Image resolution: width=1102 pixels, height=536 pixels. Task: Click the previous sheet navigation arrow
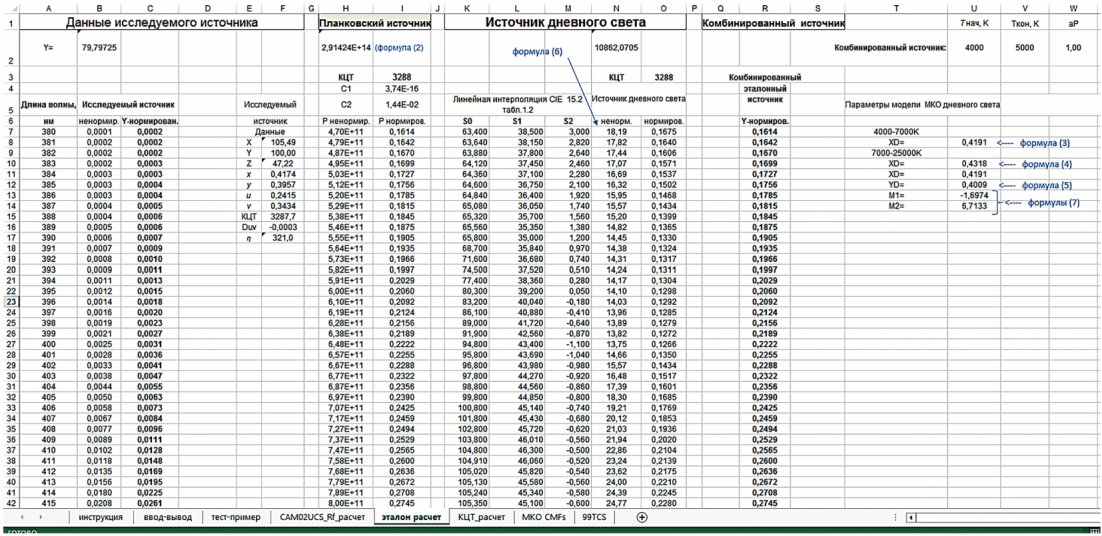(x=22, y=517)
